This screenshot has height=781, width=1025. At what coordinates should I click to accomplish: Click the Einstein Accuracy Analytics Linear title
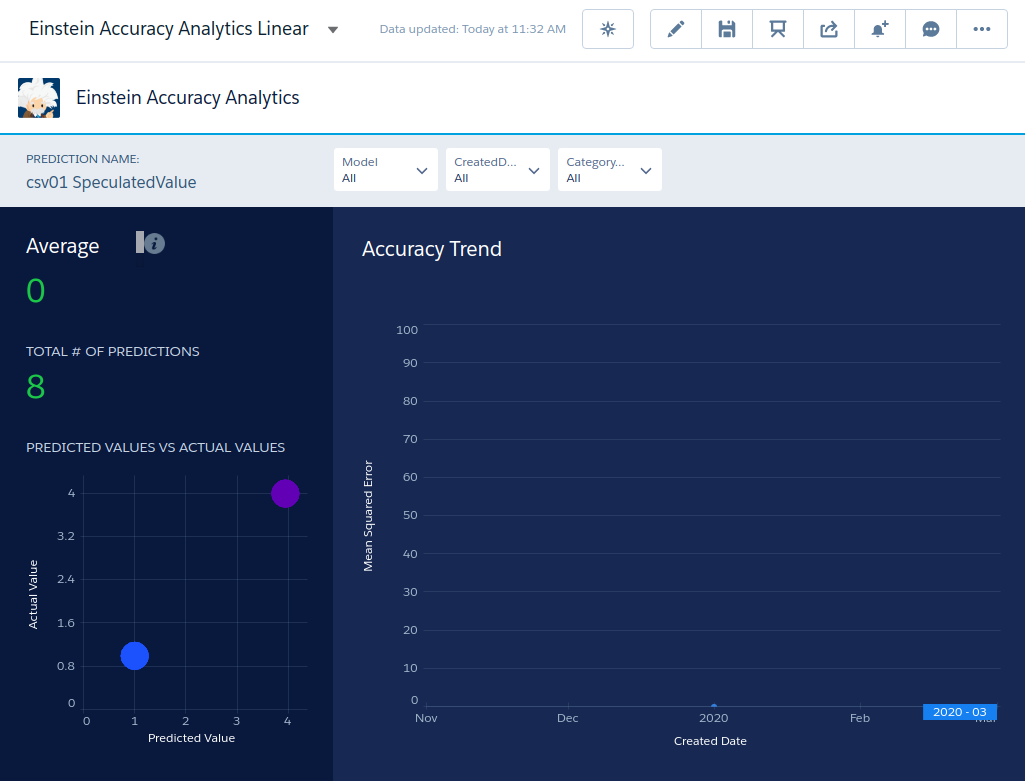pyautogui.click(x=169, y=29)
